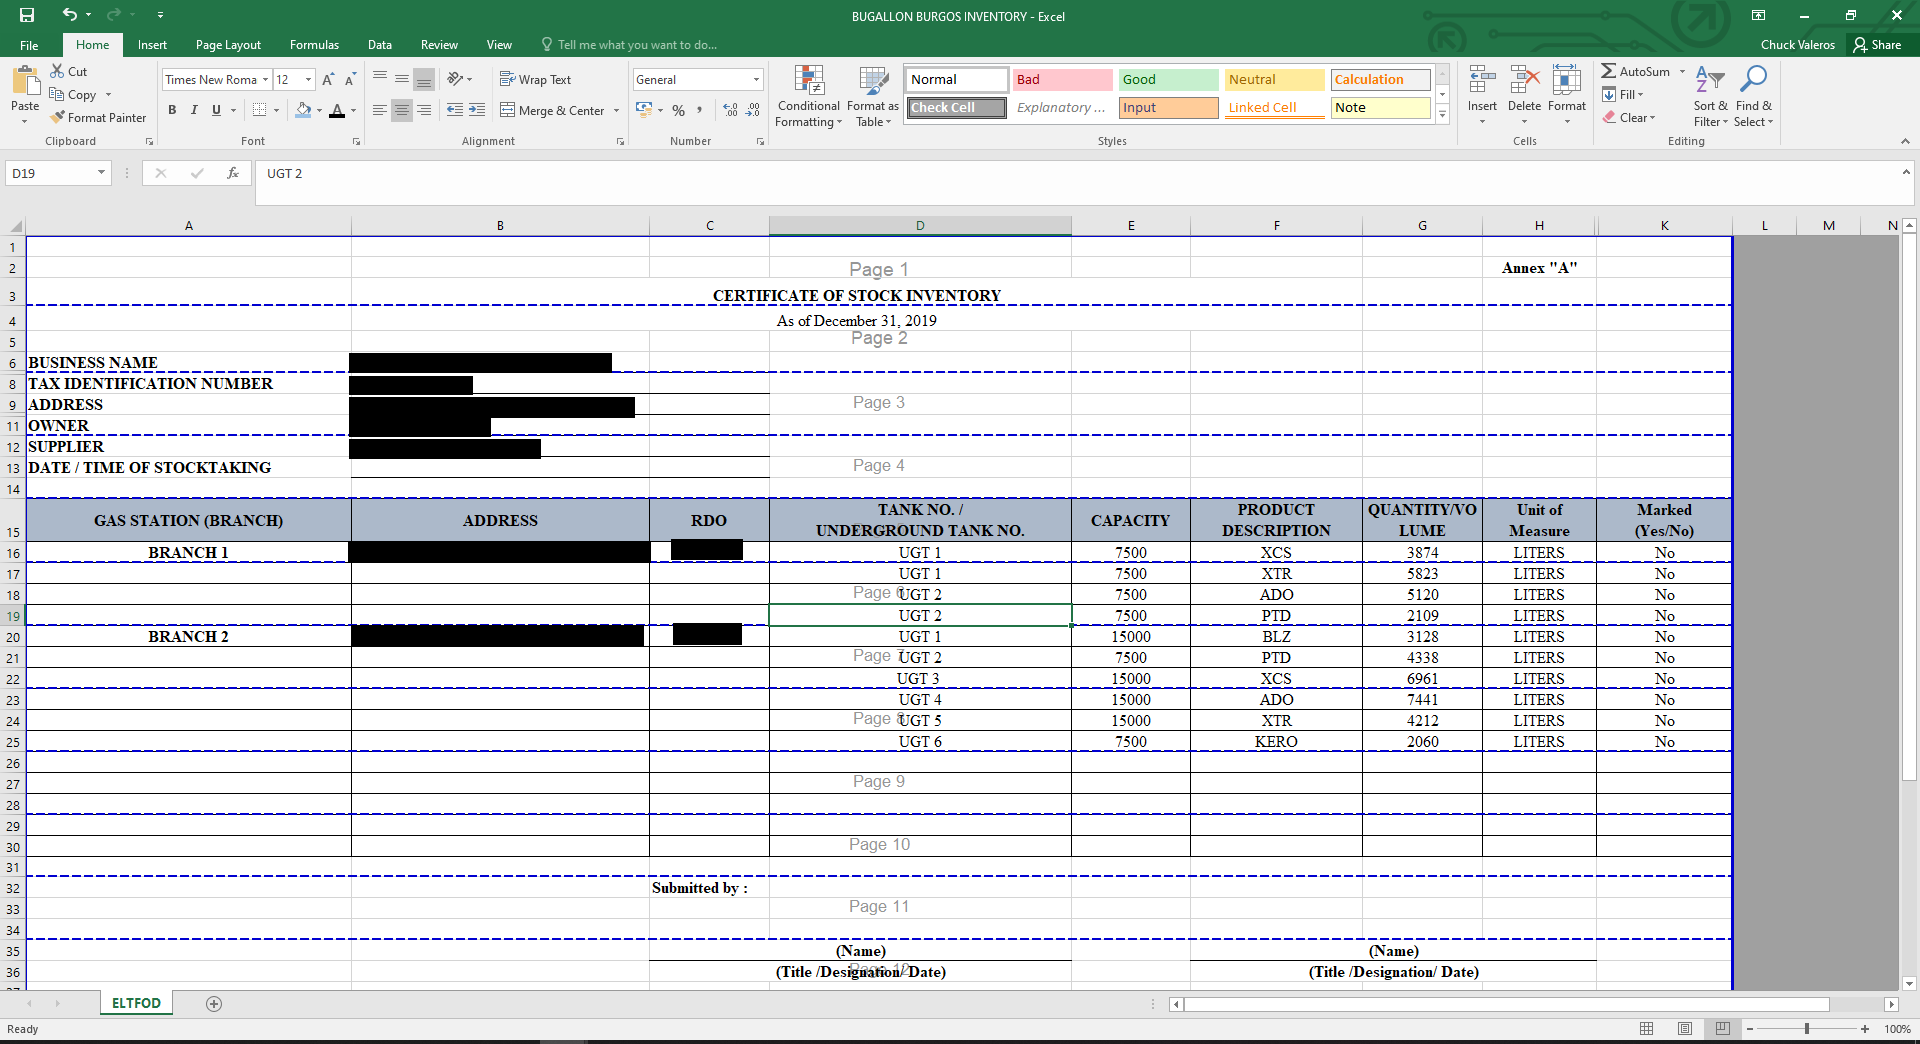The image size is (1920, 1044).
Task: Toggle Merge & Center
Action: point(553,110)
